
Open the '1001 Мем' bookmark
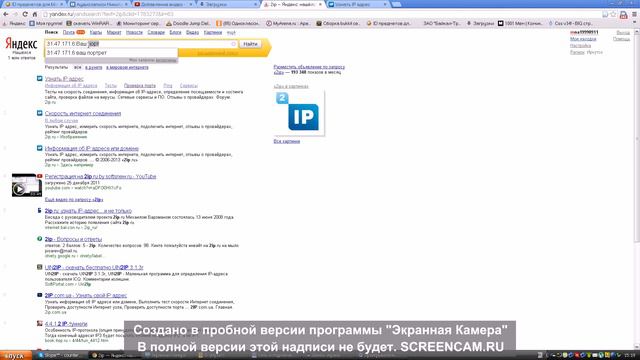[x=520, y=24]
